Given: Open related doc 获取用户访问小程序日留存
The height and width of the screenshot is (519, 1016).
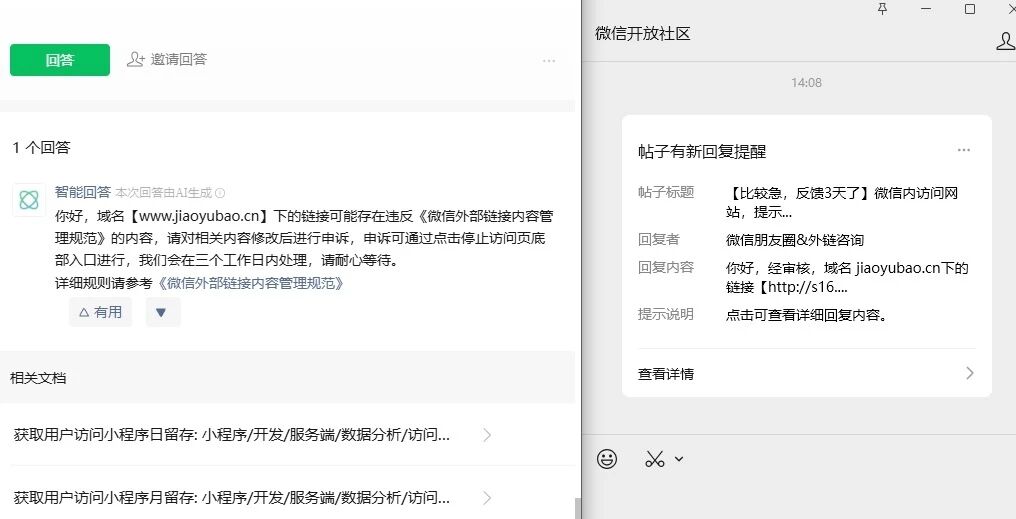Looking at the screenshot, I should point(231,435).
